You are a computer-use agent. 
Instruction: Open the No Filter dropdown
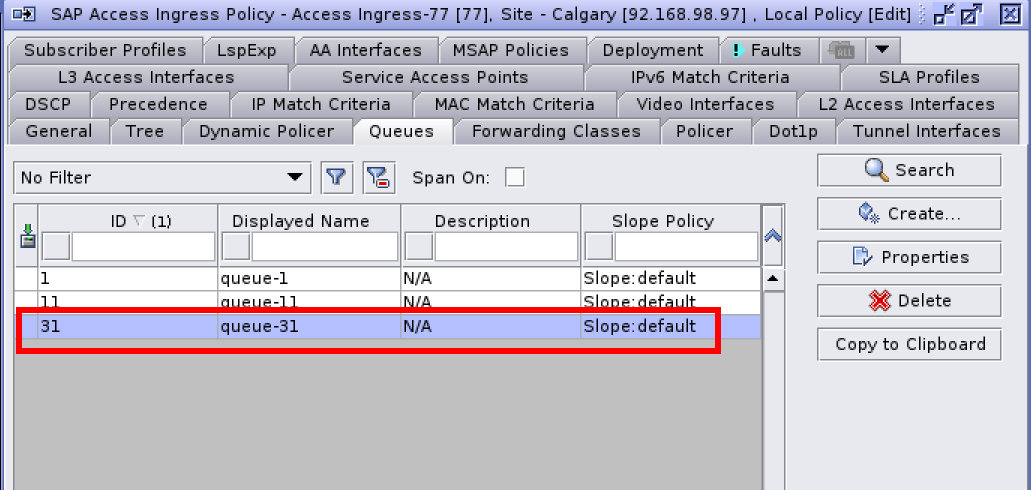click(160, 178)
